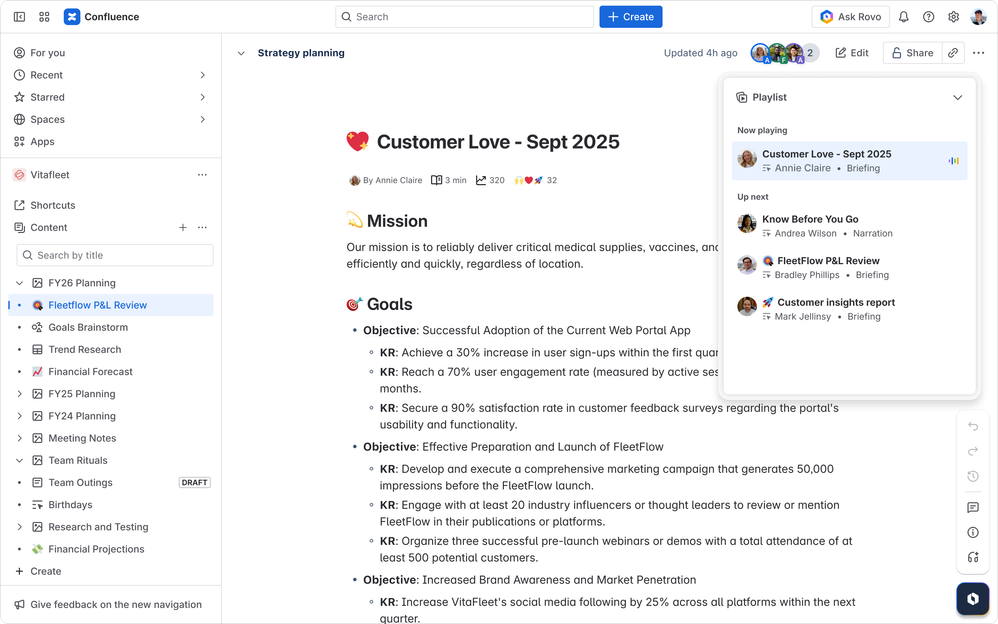Click the Ask Rovo button
Image resolution: width=998 pixels, height=624 pixels.
pos(851,17)
